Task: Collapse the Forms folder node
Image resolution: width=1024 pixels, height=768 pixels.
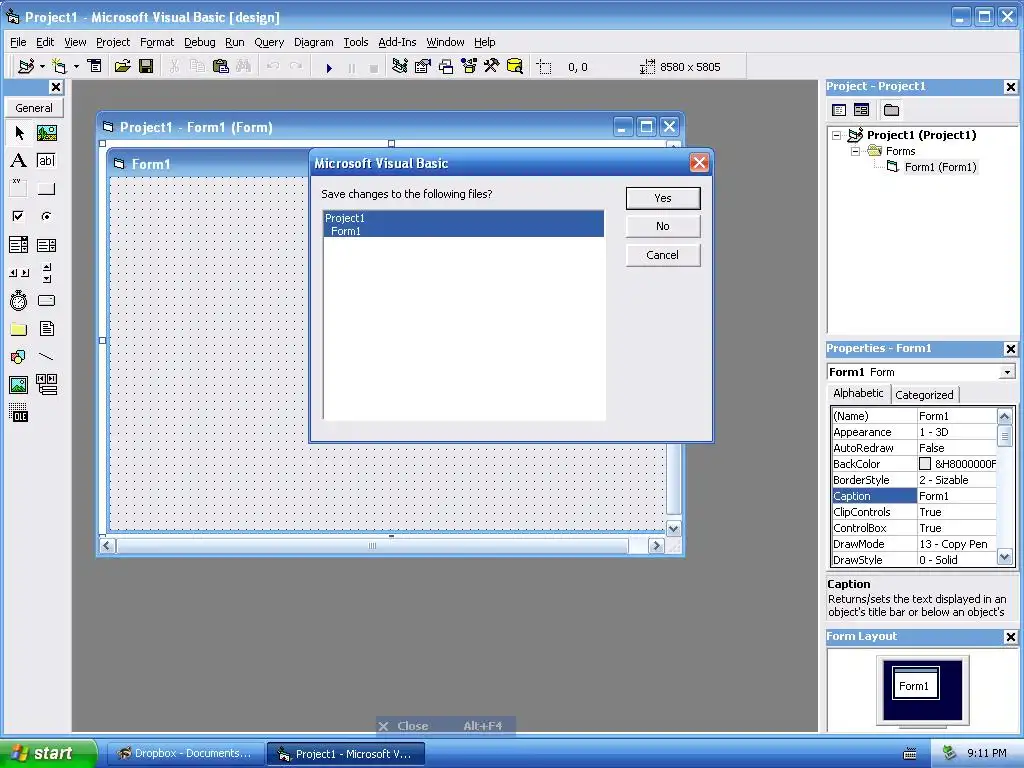Action: [855, 152]
